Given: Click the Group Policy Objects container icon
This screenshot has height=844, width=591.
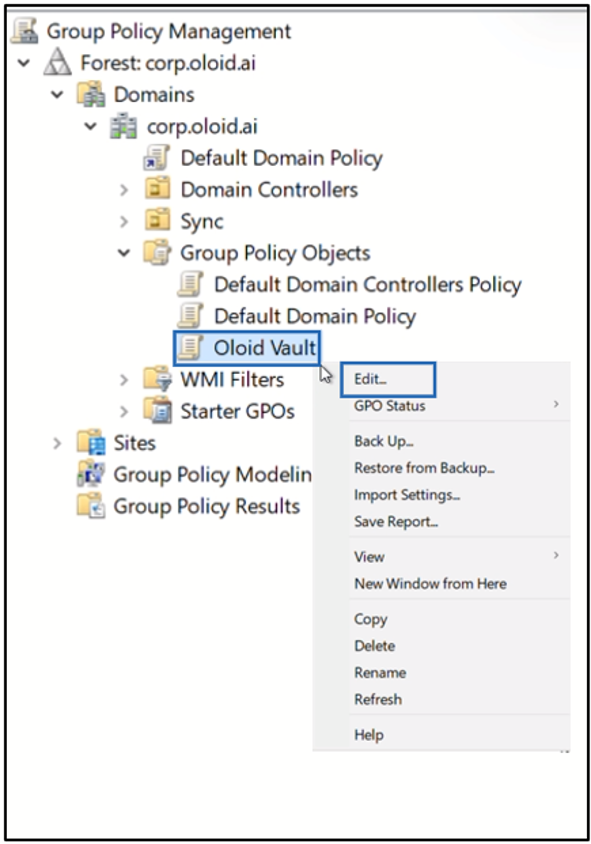Looking at the screenshot, I should pyautogui.click(x=157, y=252).
